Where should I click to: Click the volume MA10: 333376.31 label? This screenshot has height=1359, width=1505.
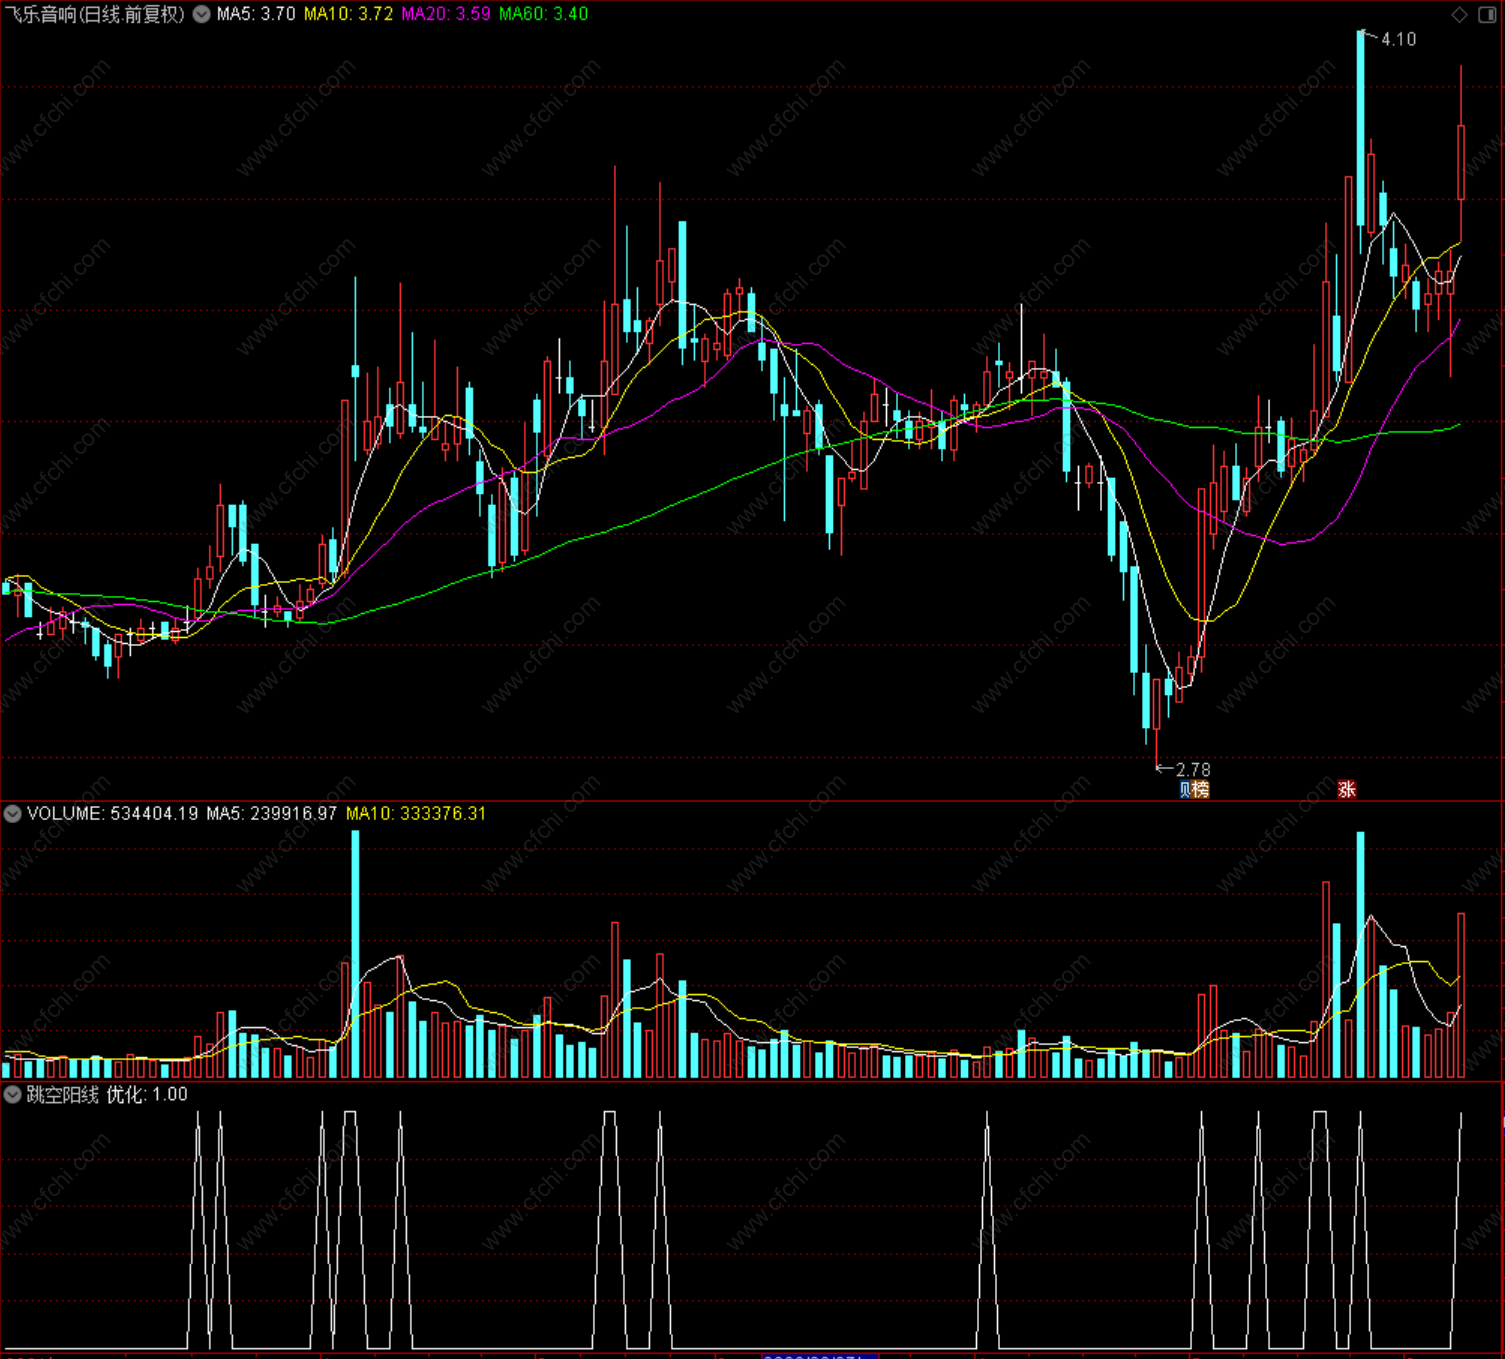[x=416, y=813]
